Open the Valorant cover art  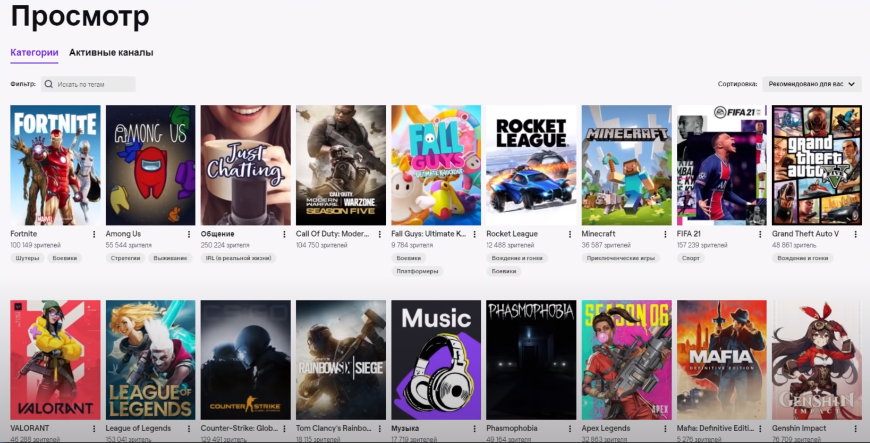tap(55, 360)
